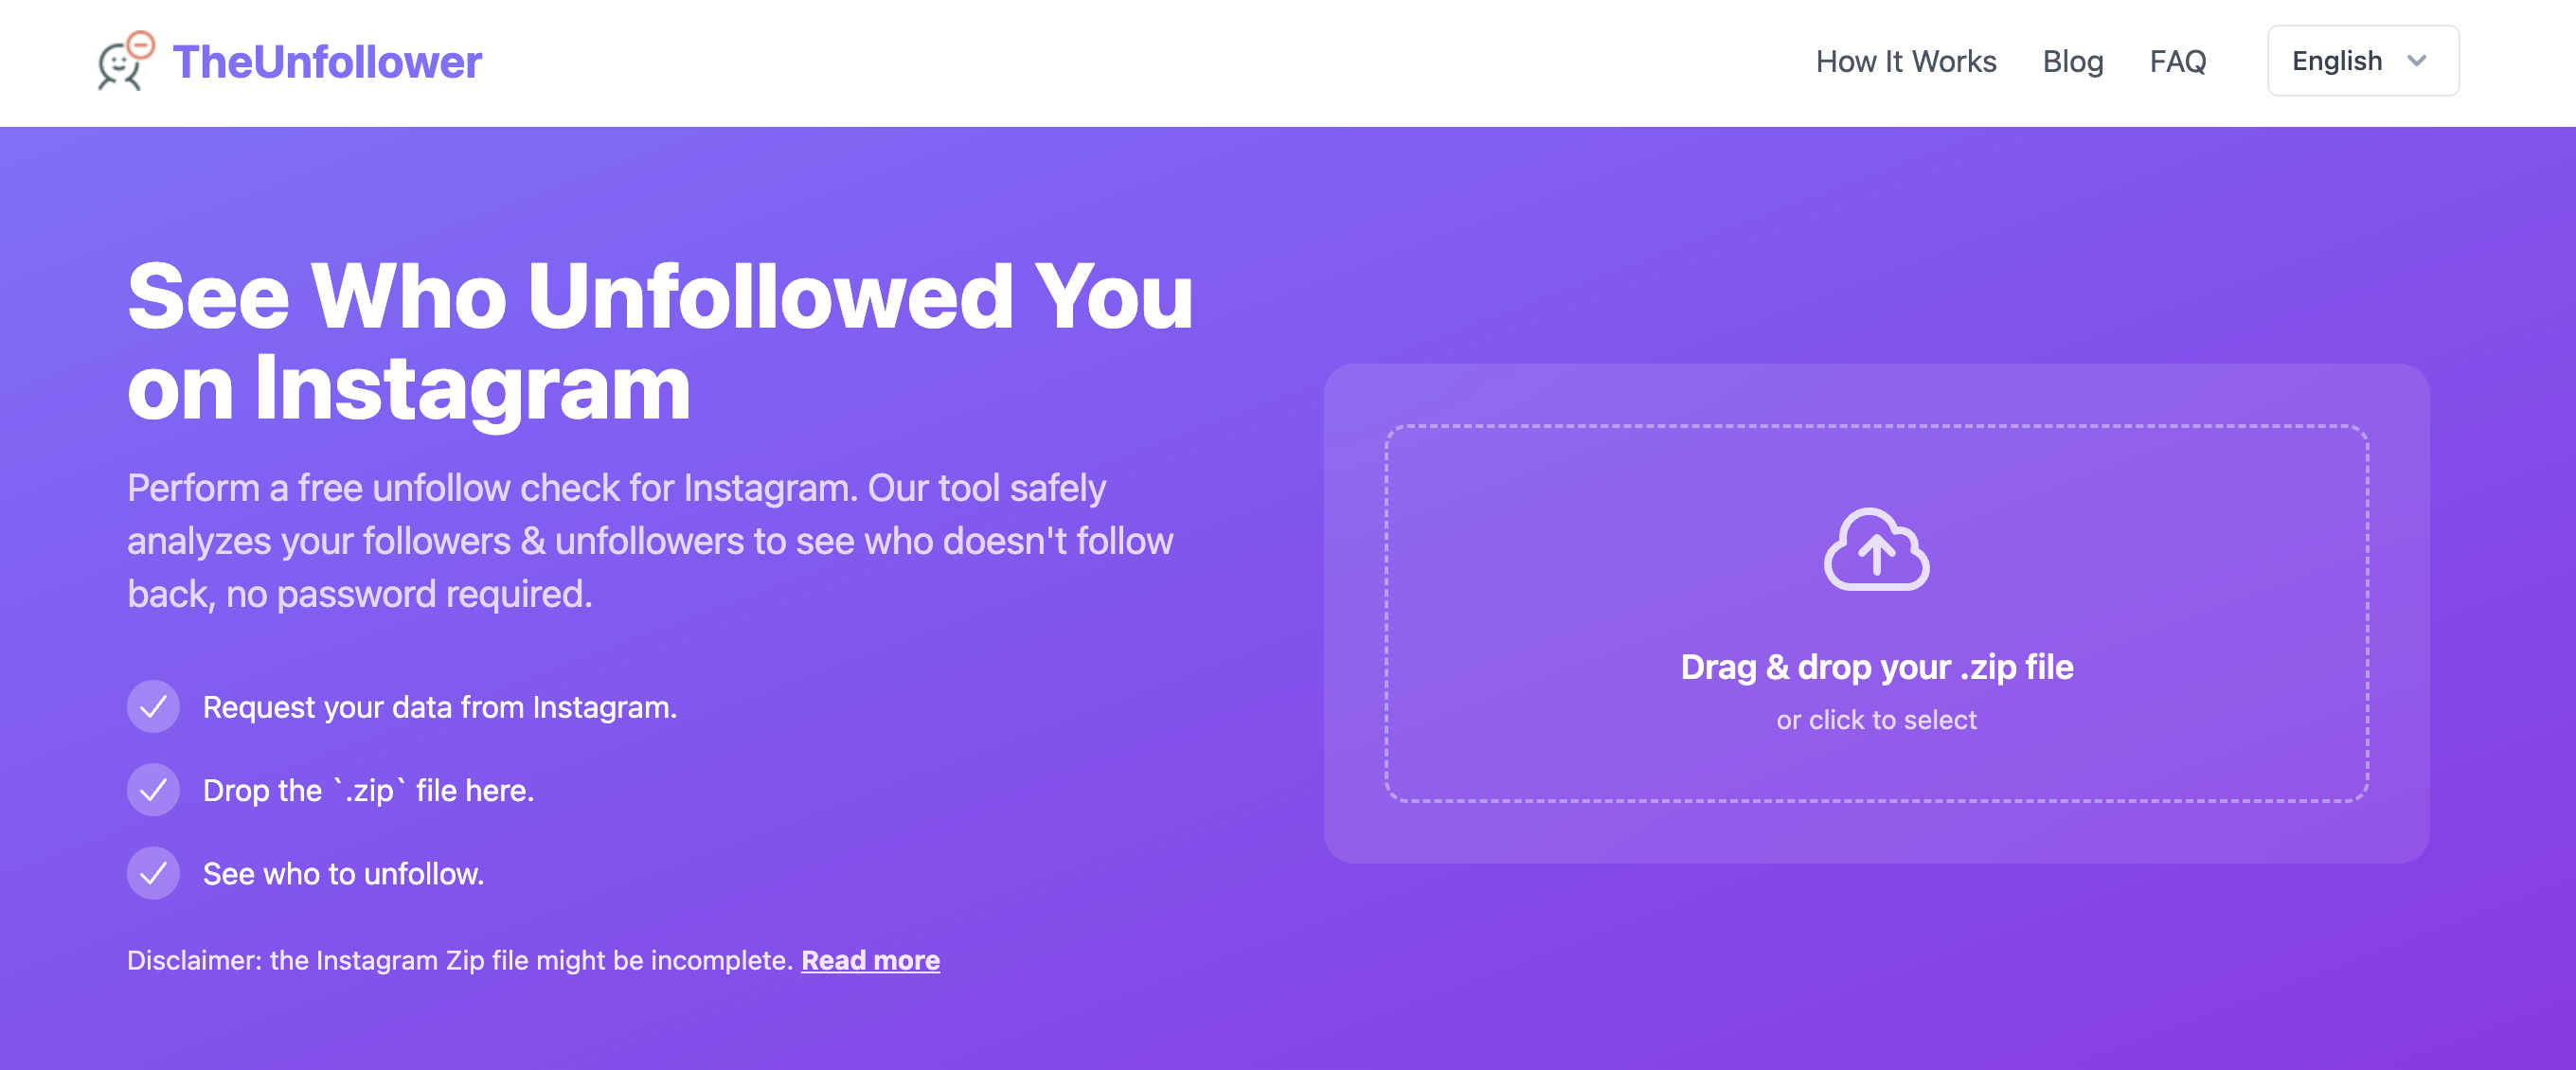This screenshot has height=1070, width=2576.
Task: Click checkmark beside 'Request your data from Instagram.'
Action: (x=153, y=707)
